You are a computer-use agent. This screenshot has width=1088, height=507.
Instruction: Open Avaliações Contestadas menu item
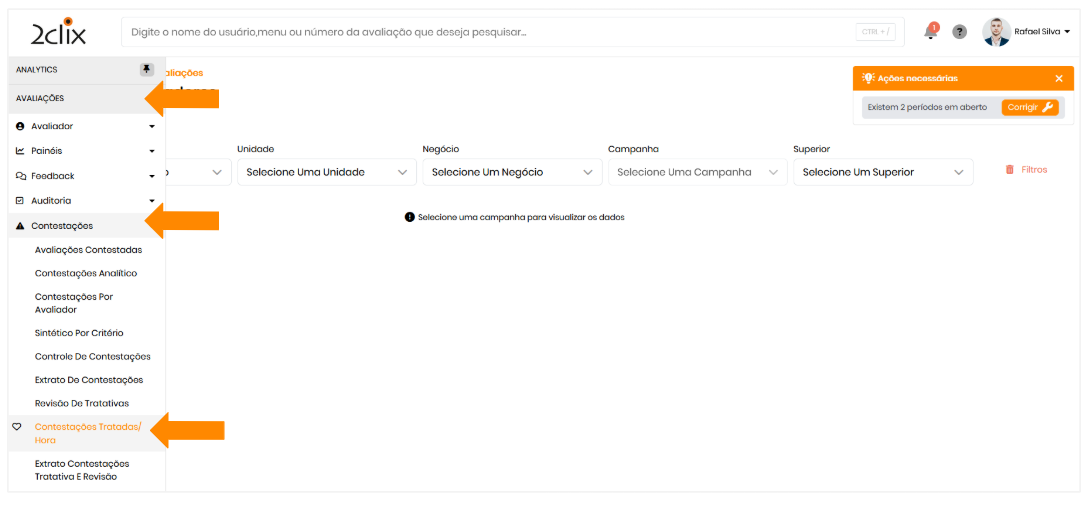[88, 250]
